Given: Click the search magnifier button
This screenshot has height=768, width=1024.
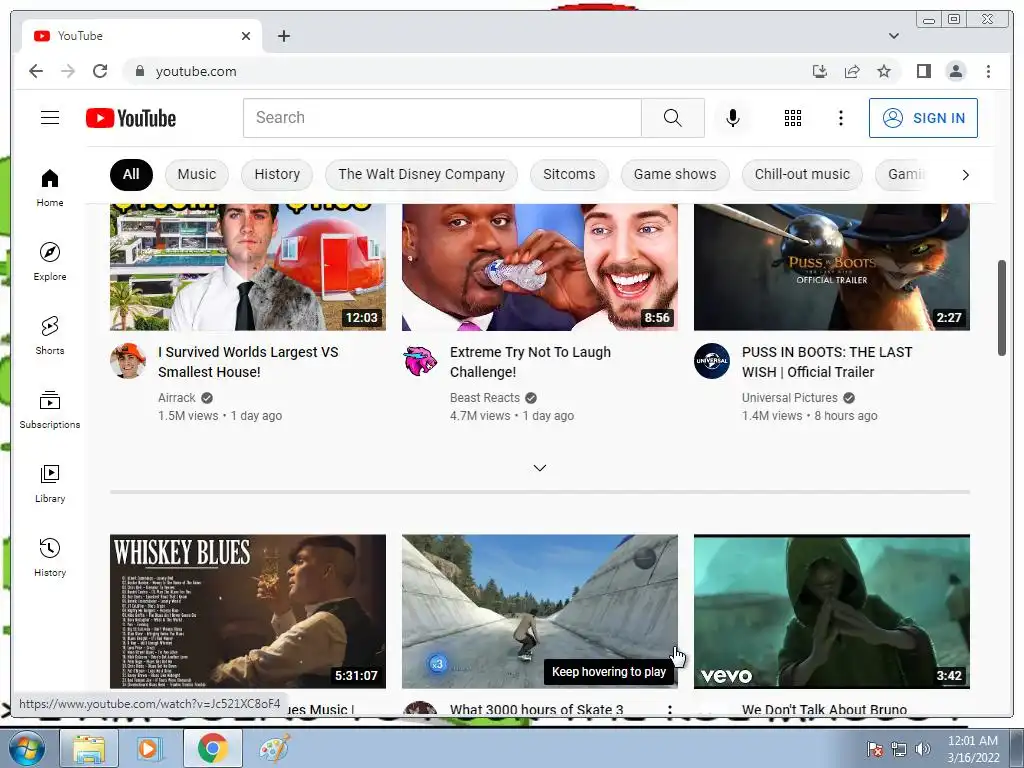Looking at the screenshot, I should (x=673, y=118).
